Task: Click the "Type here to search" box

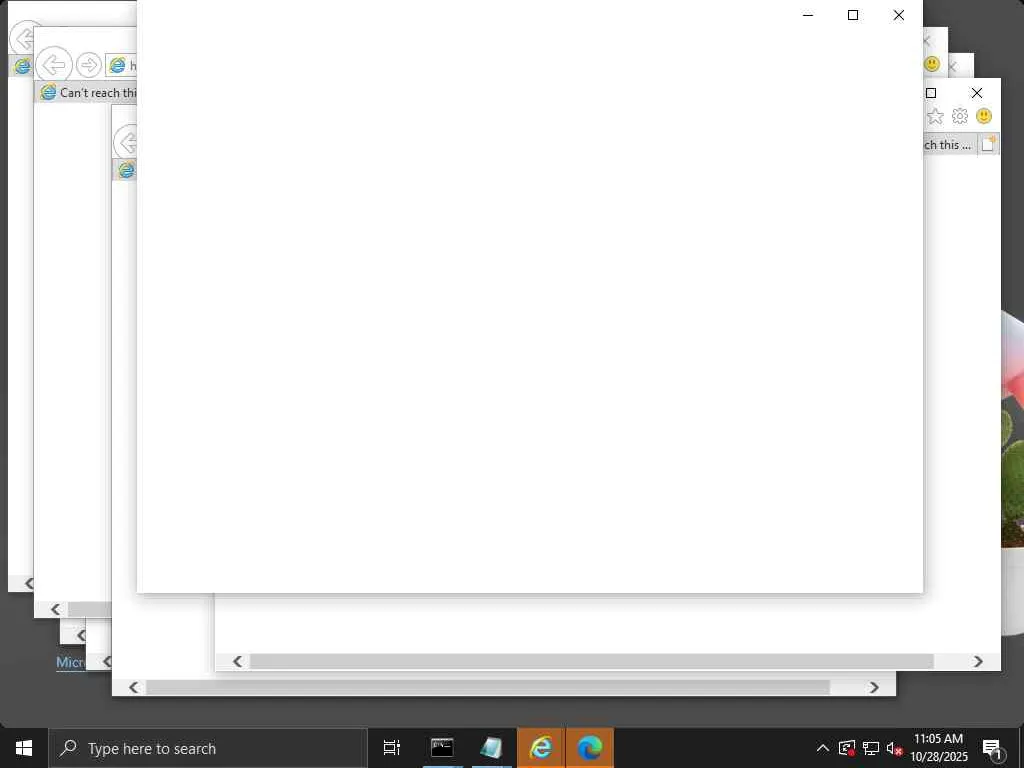Action: coord(208,748)
